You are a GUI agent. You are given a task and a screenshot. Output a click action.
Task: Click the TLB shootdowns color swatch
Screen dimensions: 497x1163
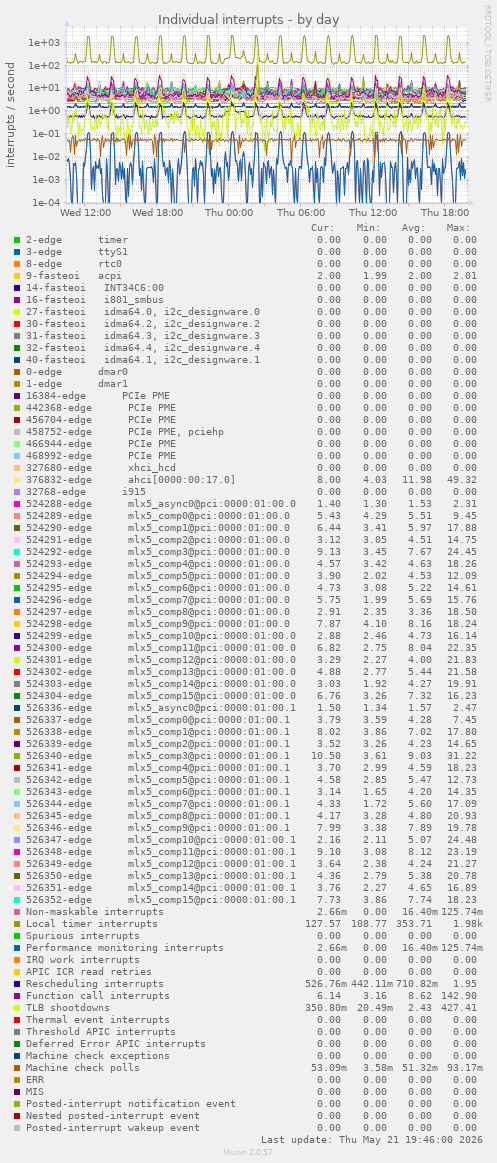pos(17,1007)
